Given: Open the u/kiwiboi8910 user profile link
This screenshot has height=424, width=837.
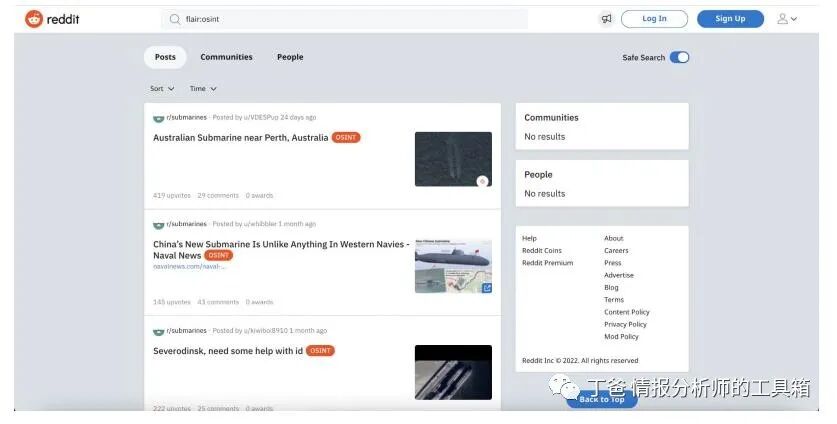Looking at the screenshot, I should click(x=265, y=331).
